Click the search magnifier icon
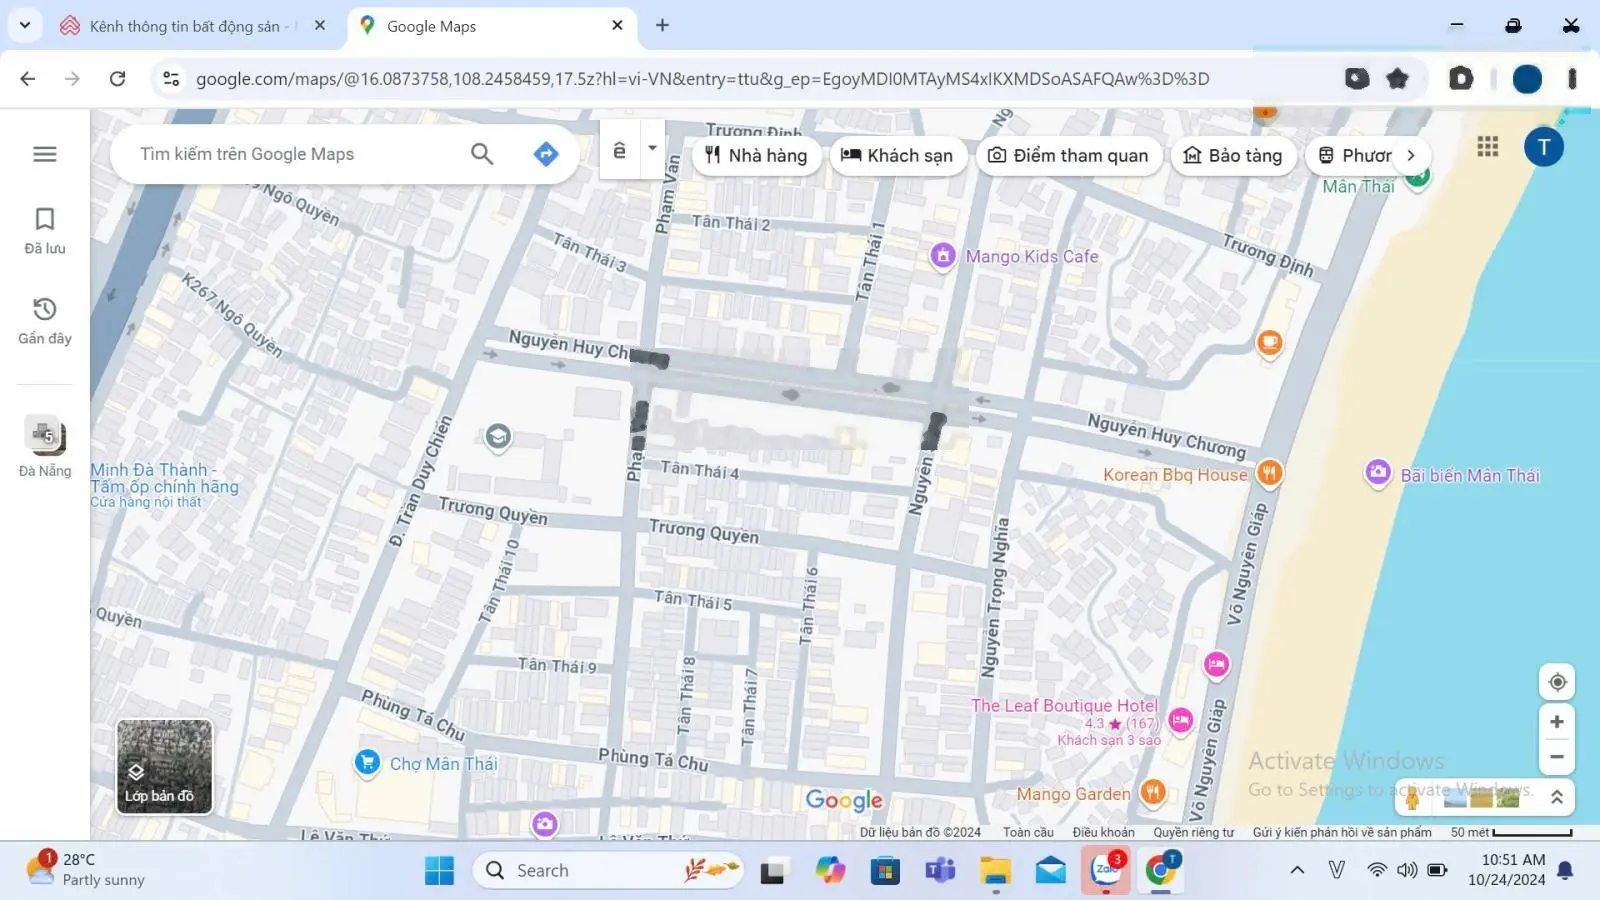1600x900 pixels. click(482, 154)
